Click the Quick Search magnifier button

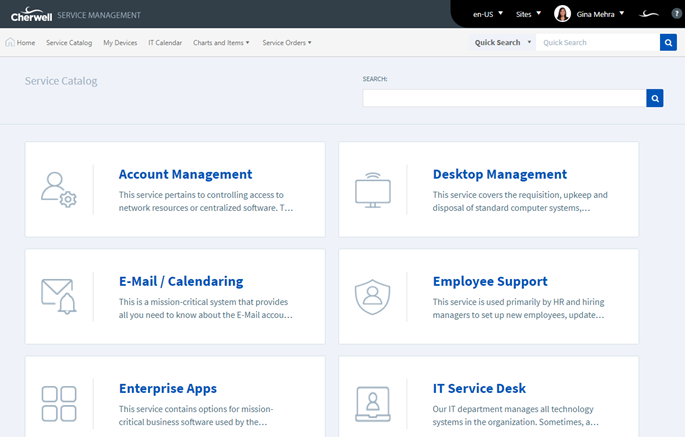[668, 43]
